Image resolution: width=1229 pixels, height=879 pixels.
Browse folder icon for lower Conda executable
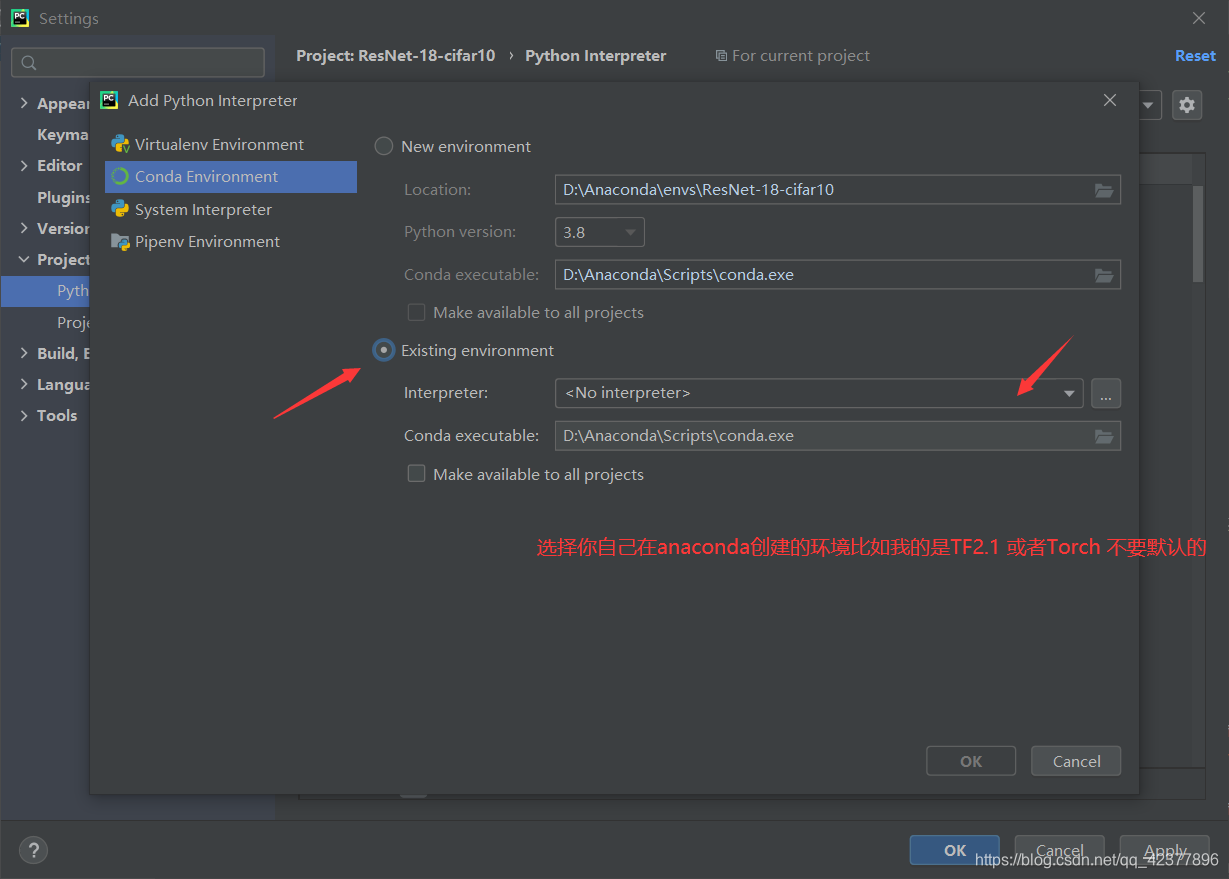(x=1104, y=436)
